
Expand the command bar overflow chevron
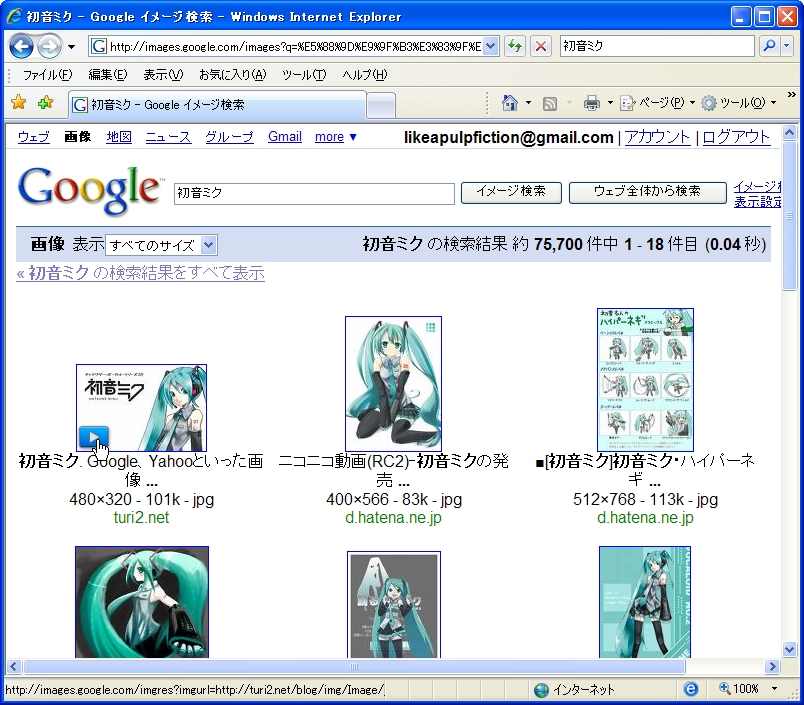point(791,95)
